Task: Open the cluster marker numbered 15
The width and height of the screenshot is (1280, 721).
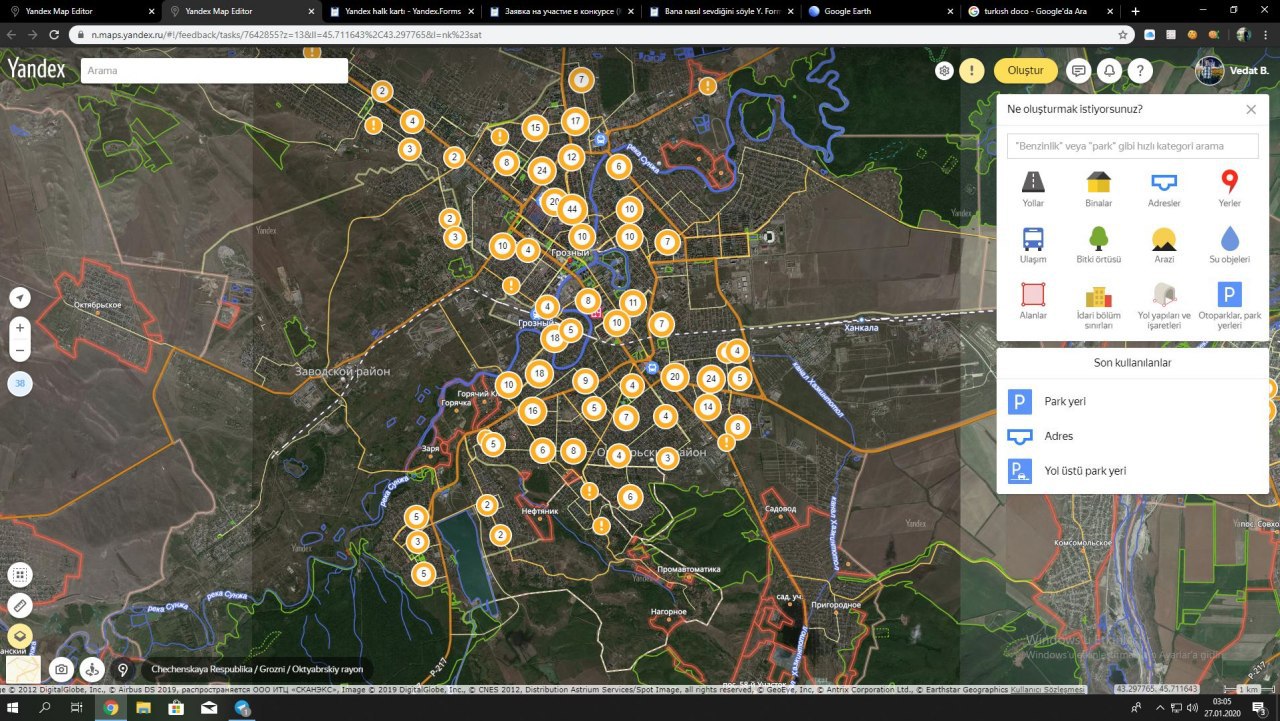Action: pyautogui.click(x=535, y=128)
